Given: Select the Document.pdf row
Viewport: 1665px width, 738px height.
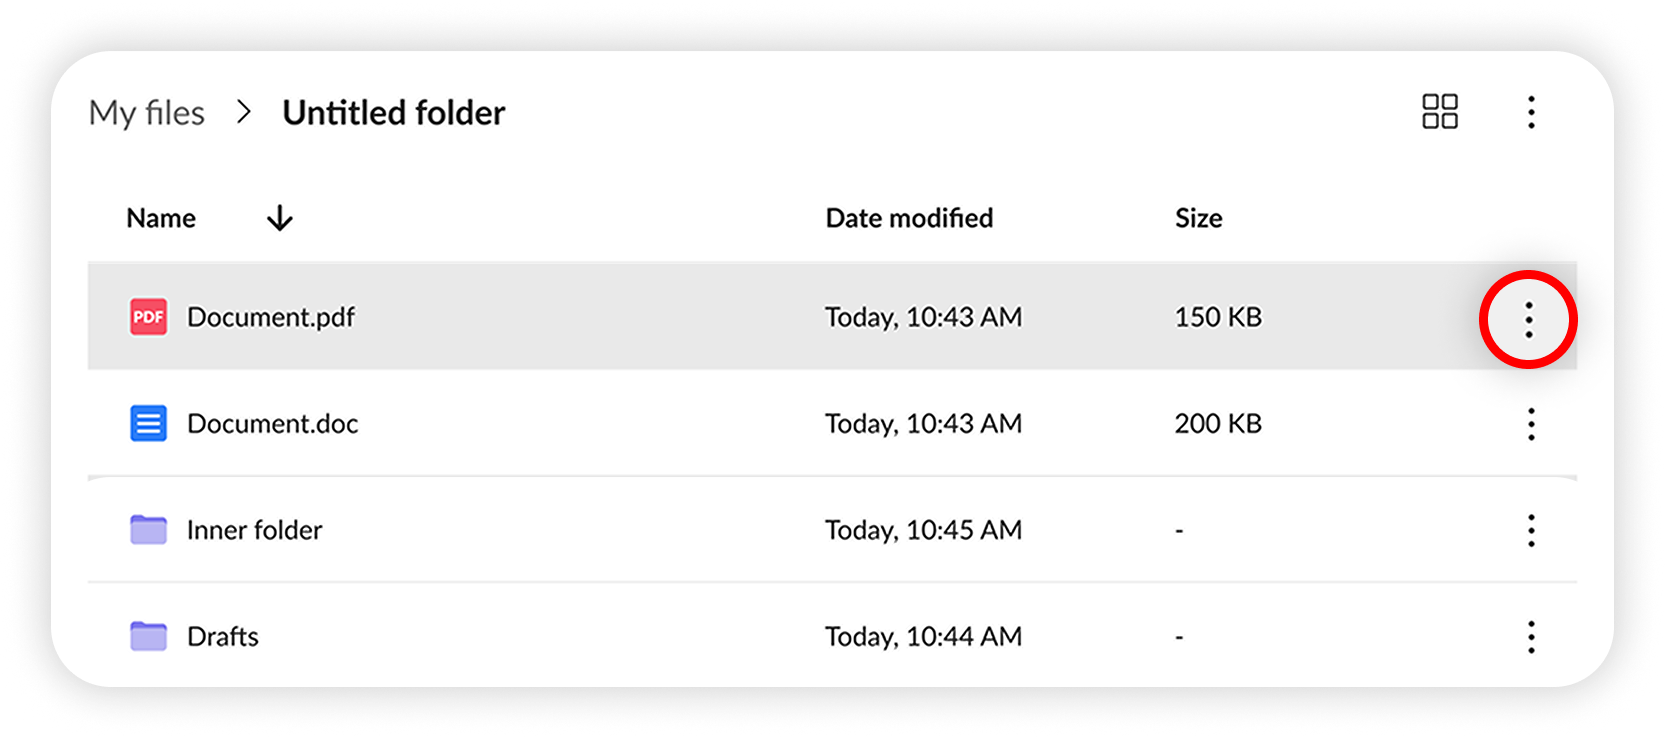Looking at the screenshot, I should [x=600, y=316].
